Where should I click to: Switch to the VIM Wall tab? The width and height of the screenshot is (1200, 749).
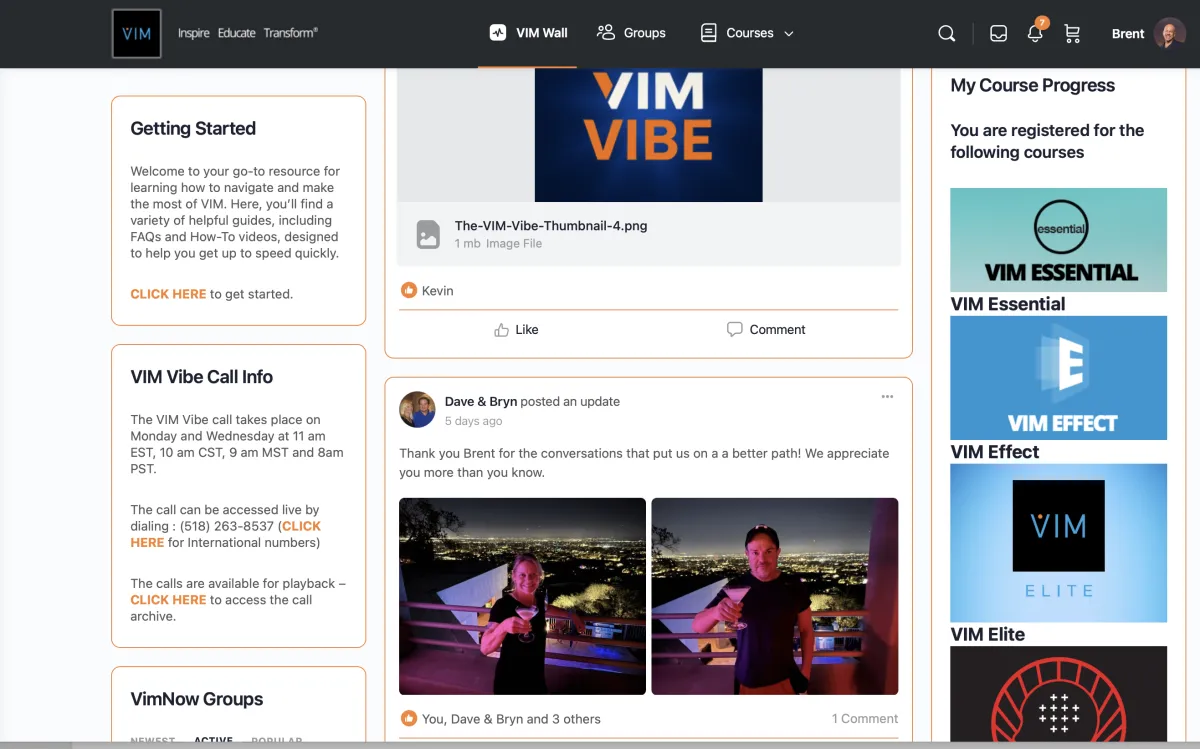pos(528,33)
